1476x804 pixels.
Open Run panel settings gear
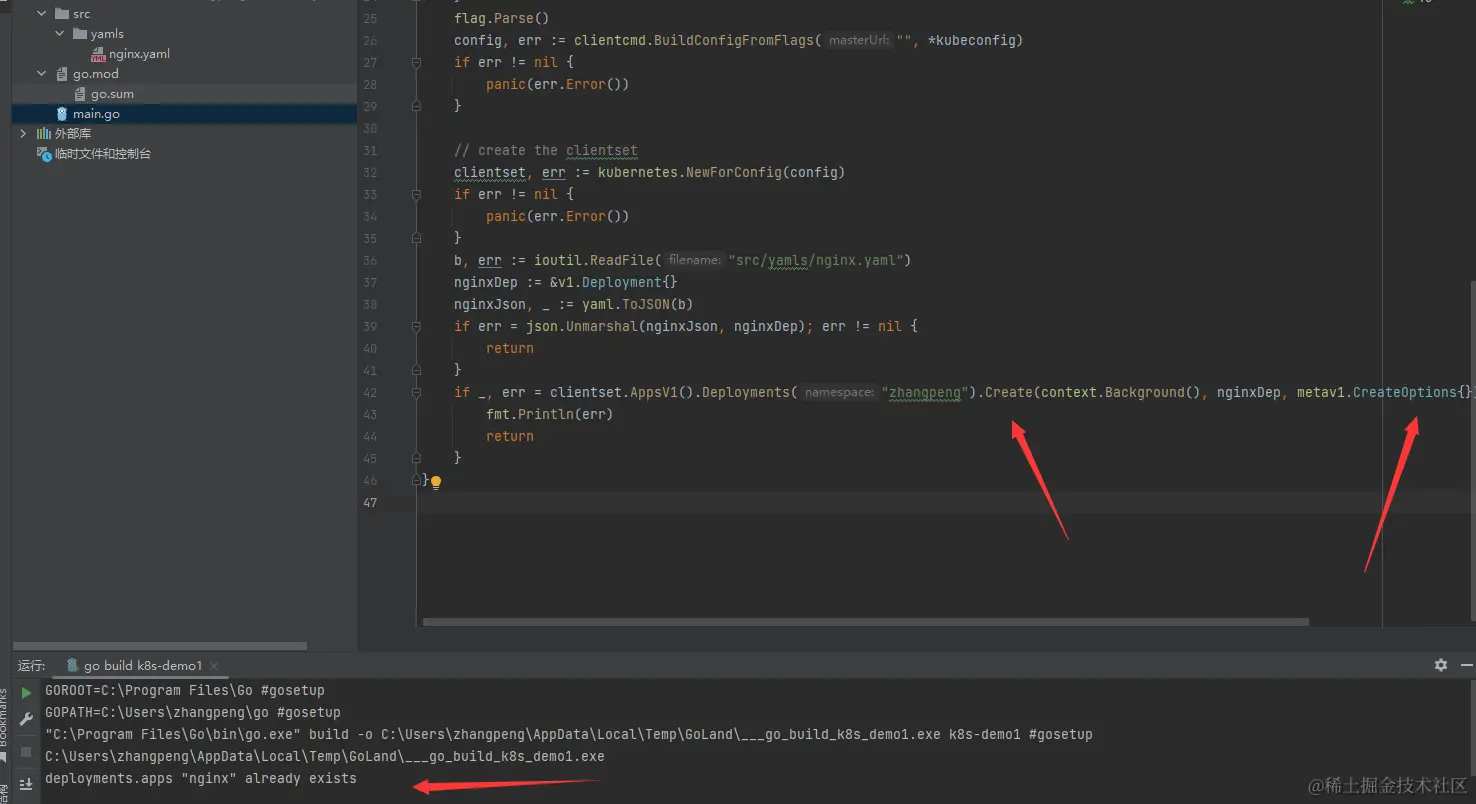[x=1440, y=665]
